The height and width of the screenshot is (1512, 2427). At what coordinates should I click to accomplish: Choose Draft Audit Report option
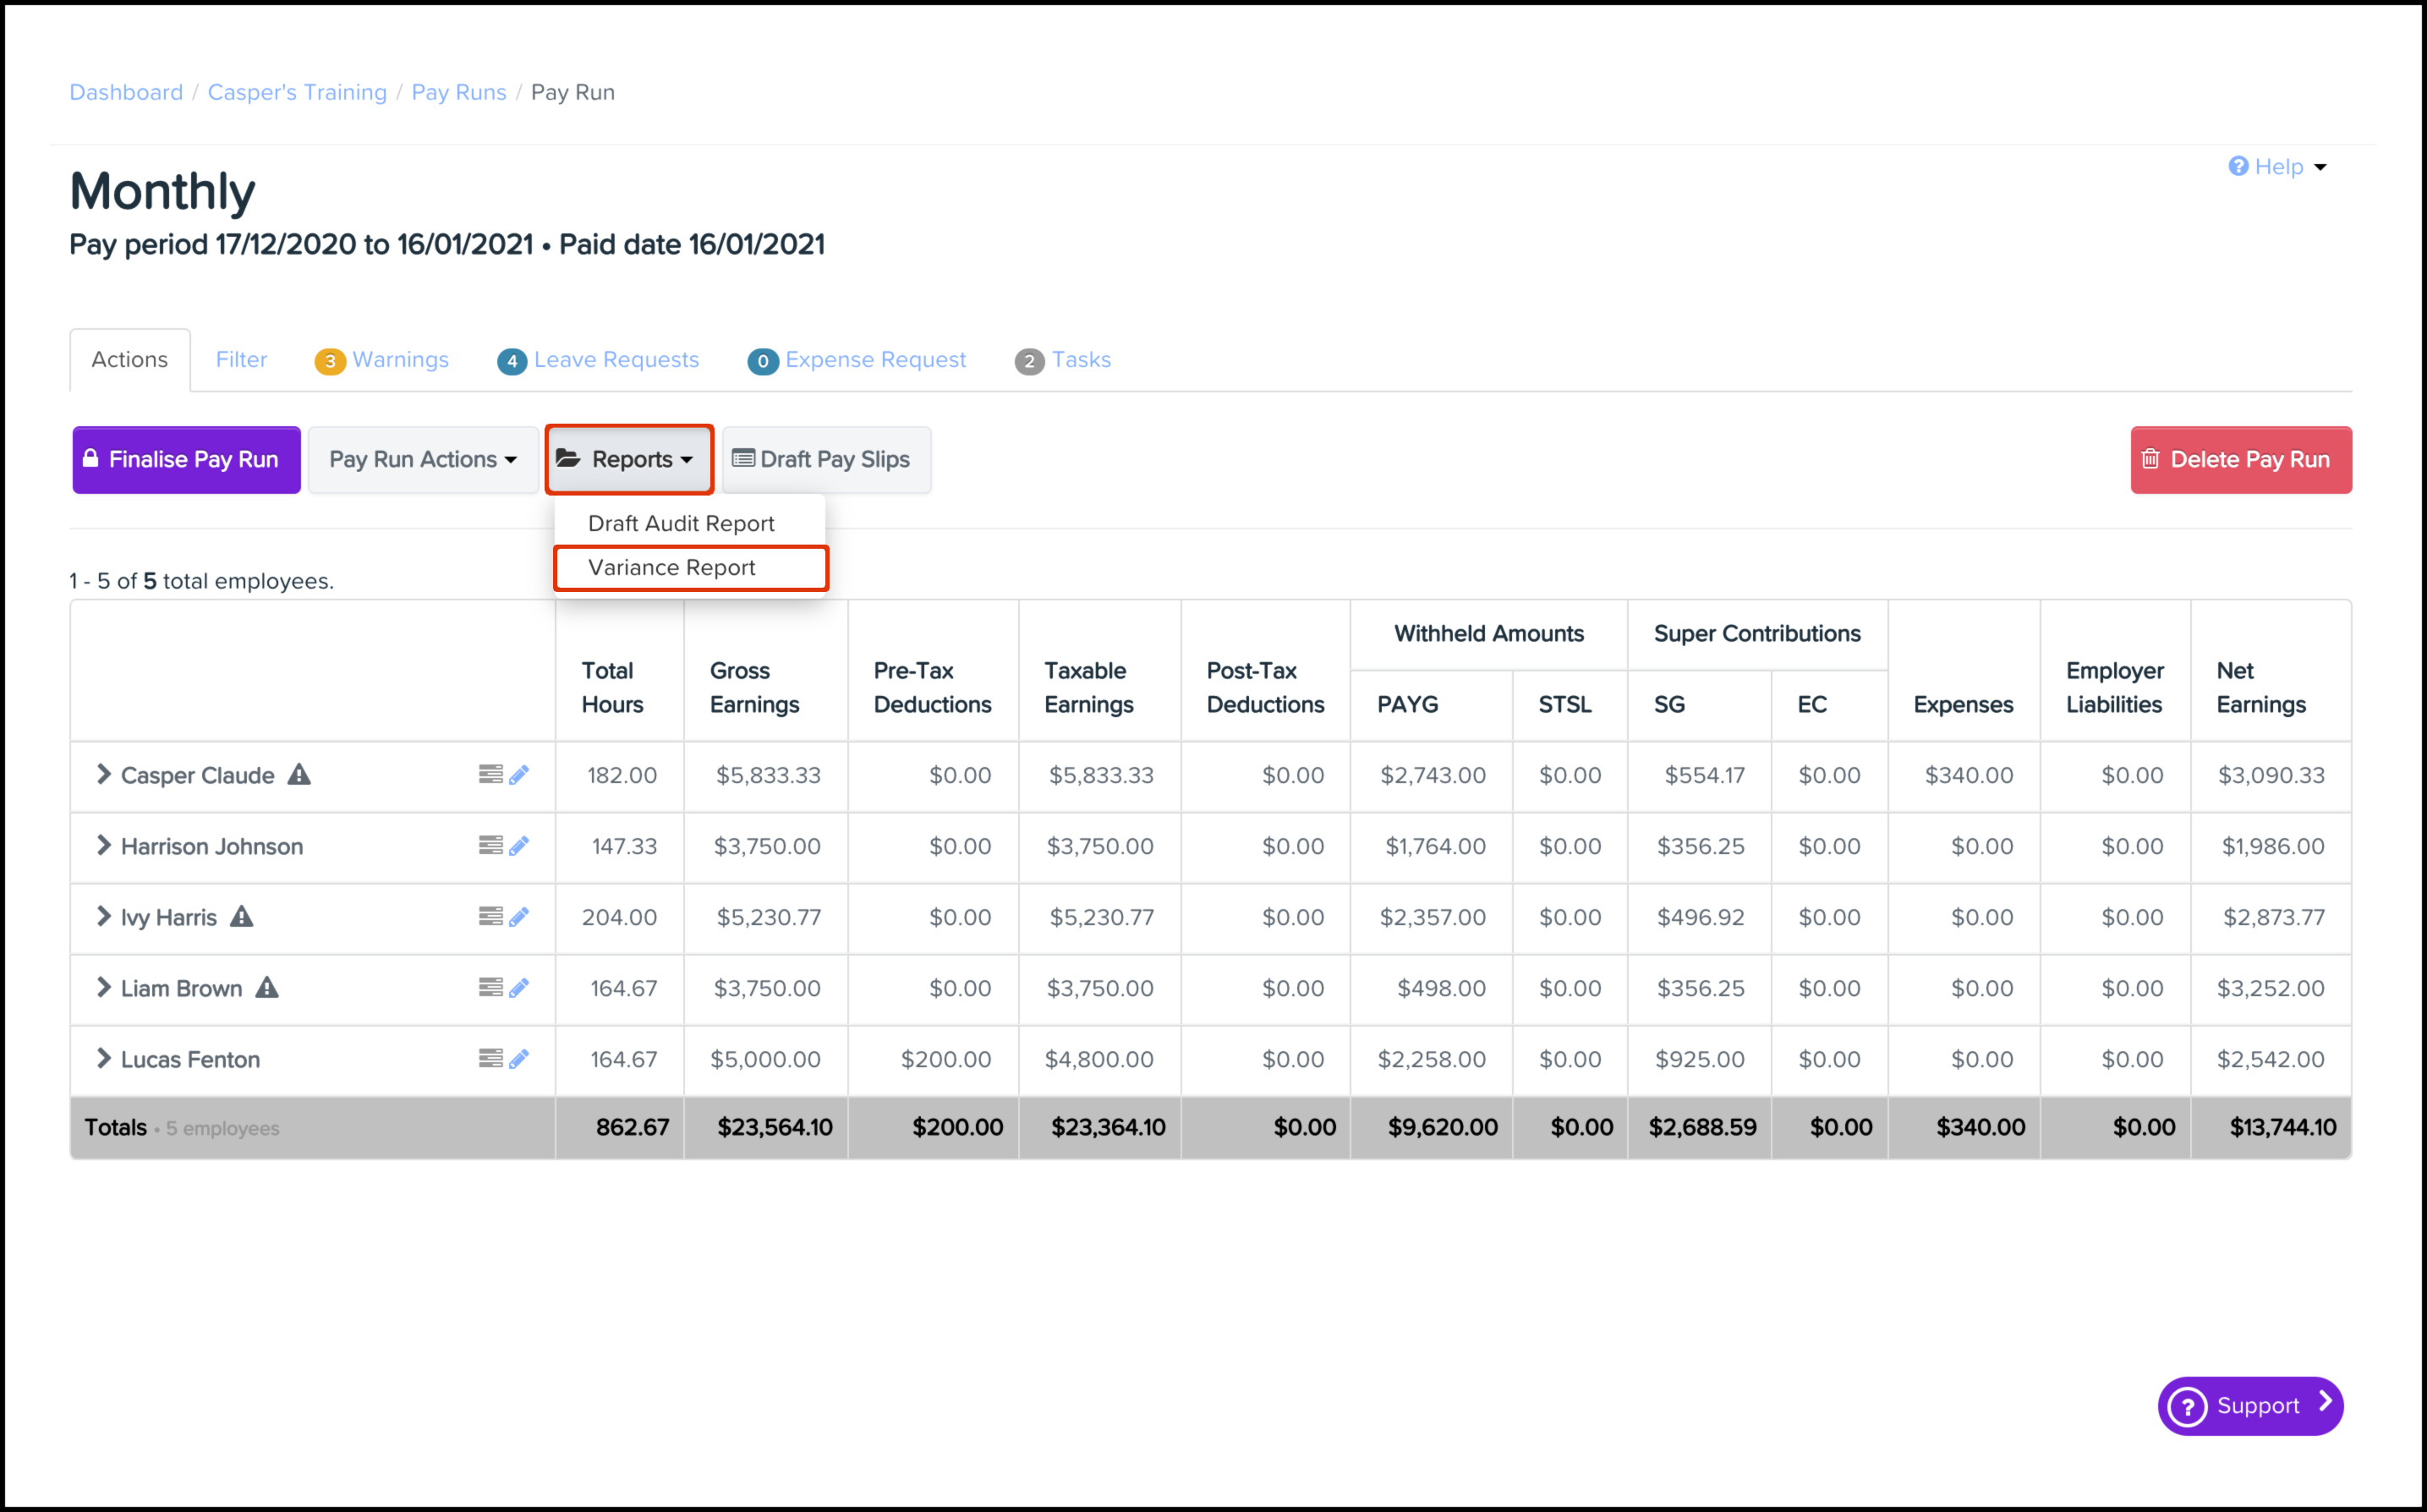[681, 524]
